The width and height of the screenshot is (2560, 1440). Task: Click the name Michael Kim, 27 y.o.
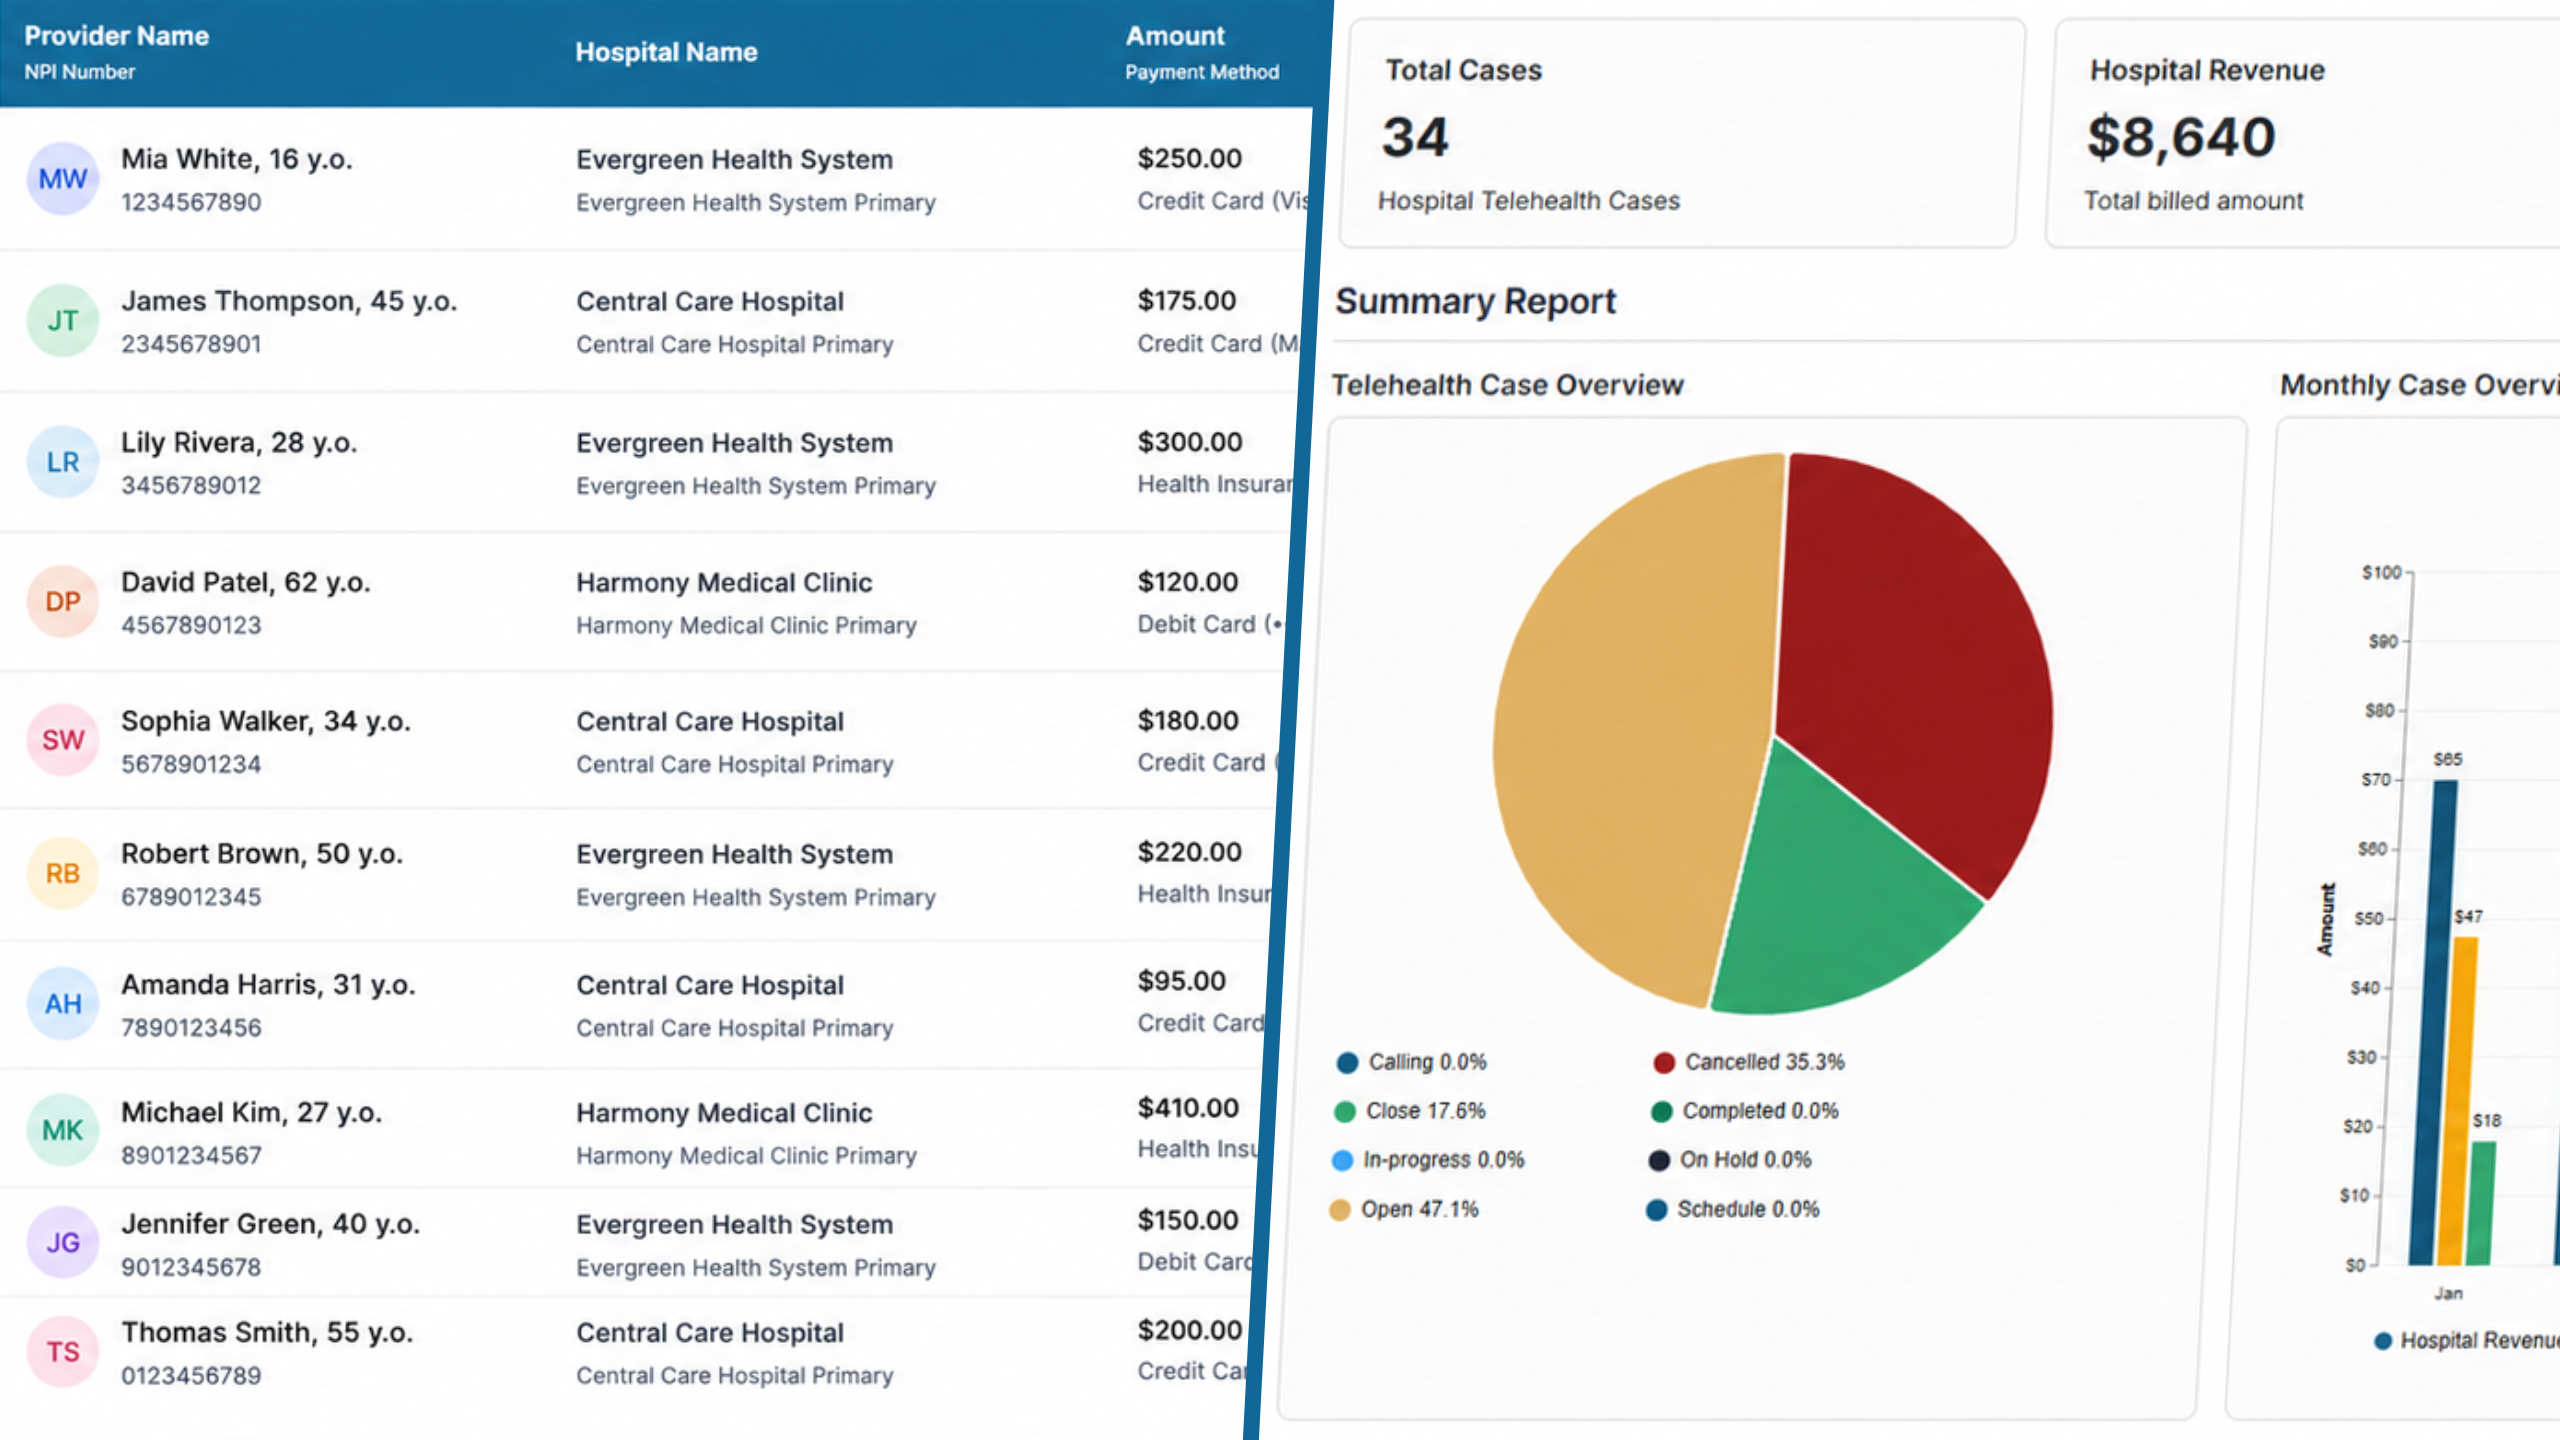click(x=252, y=1112)
